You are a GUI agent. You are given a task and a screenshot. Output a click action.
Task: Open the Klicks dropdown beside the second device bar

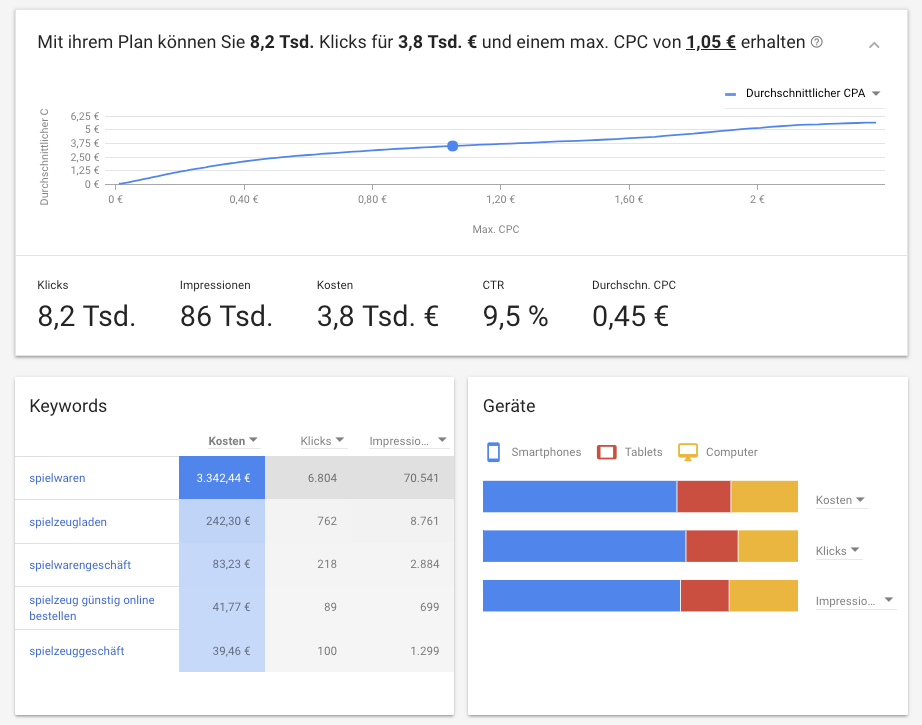point(839,551)
